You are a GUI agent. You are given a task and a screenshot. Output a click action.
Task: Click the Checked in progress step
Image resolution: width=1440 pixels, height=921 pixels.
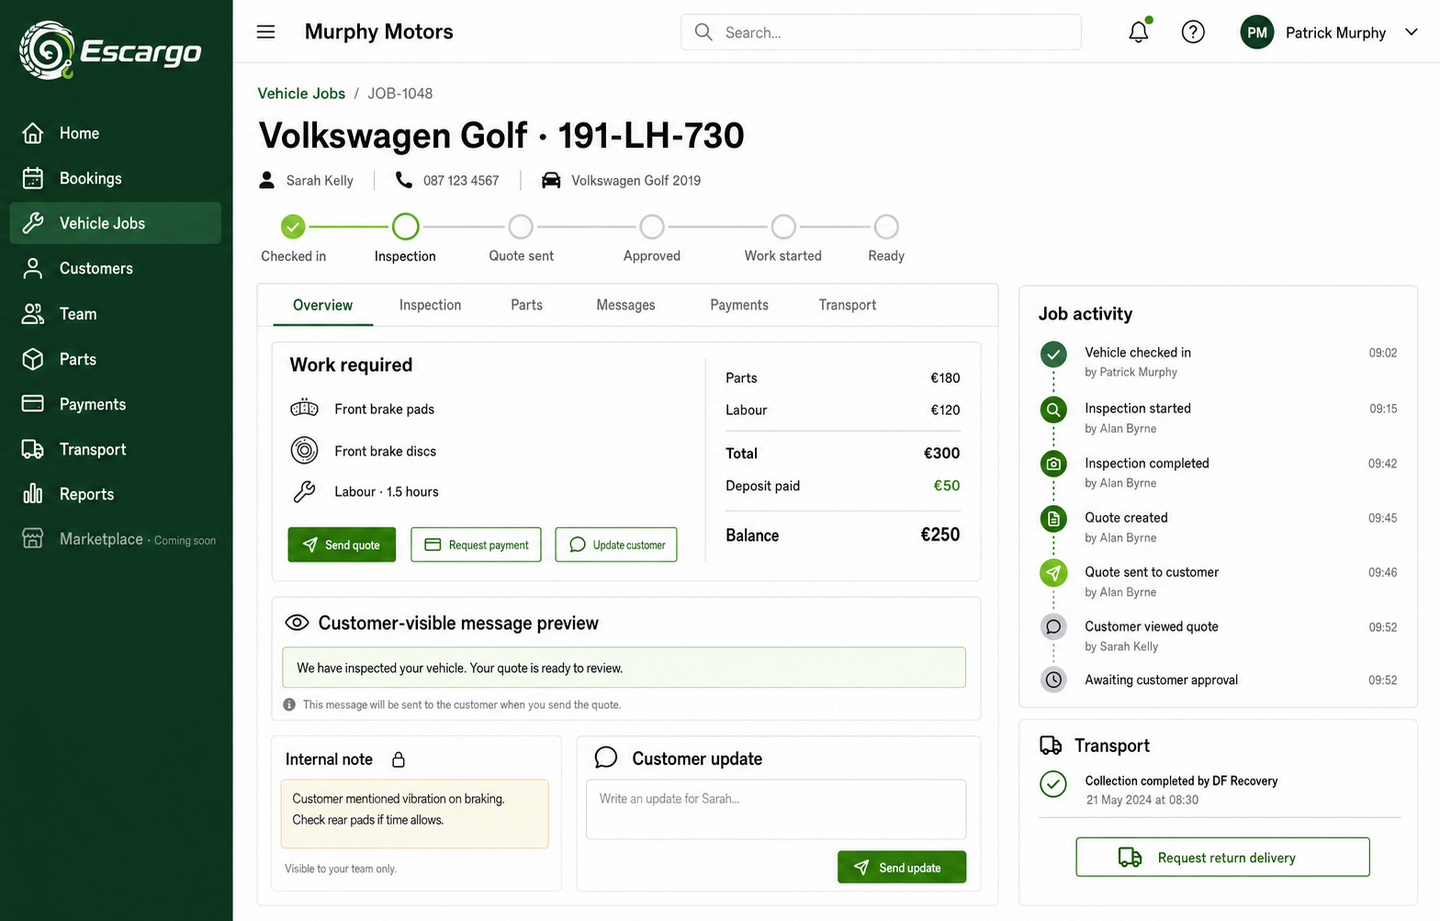coord(293,227)
